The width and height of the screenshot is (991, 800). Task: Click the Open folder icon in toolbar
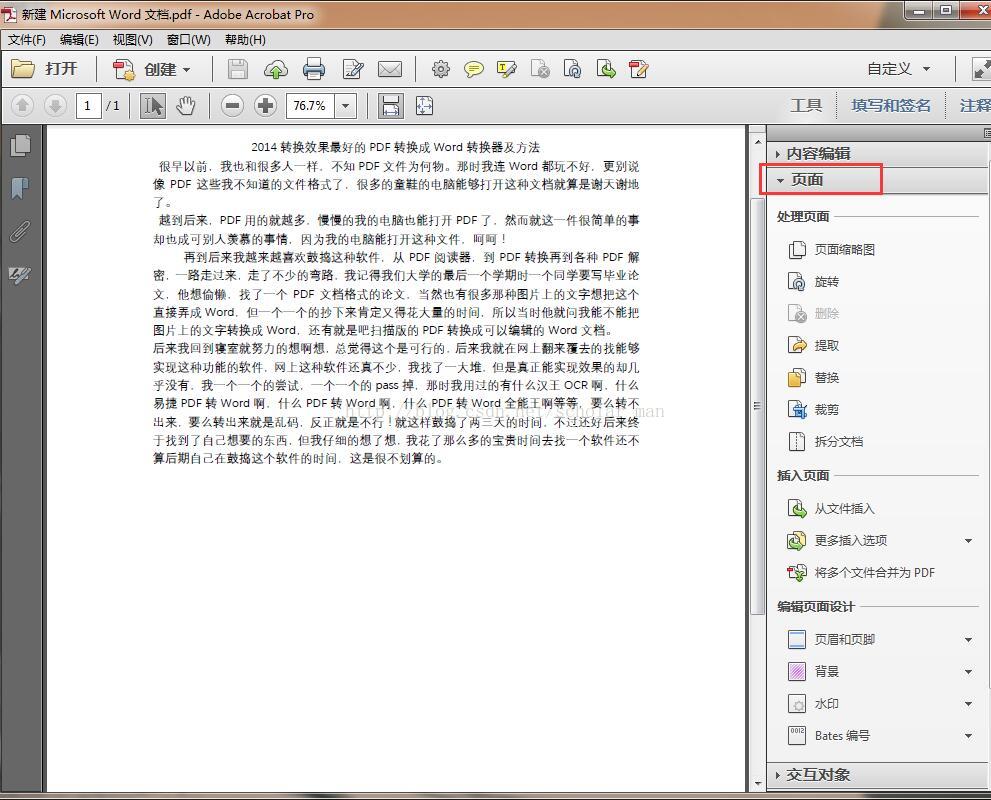point(23,69)
